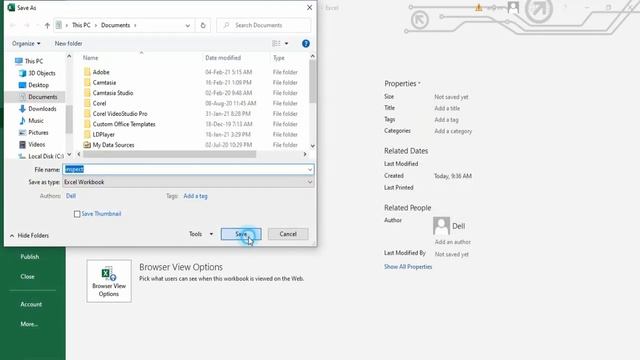Screen dimensions: 640x360
Task: Open Browser View Options button in Excel
Action: [109, 281]
